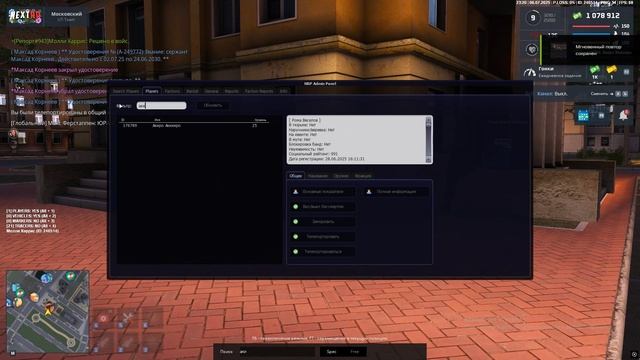Click the blue calendar icon in HUD
The width and height of the screenshot is (640, 360).
click(583, 116)
